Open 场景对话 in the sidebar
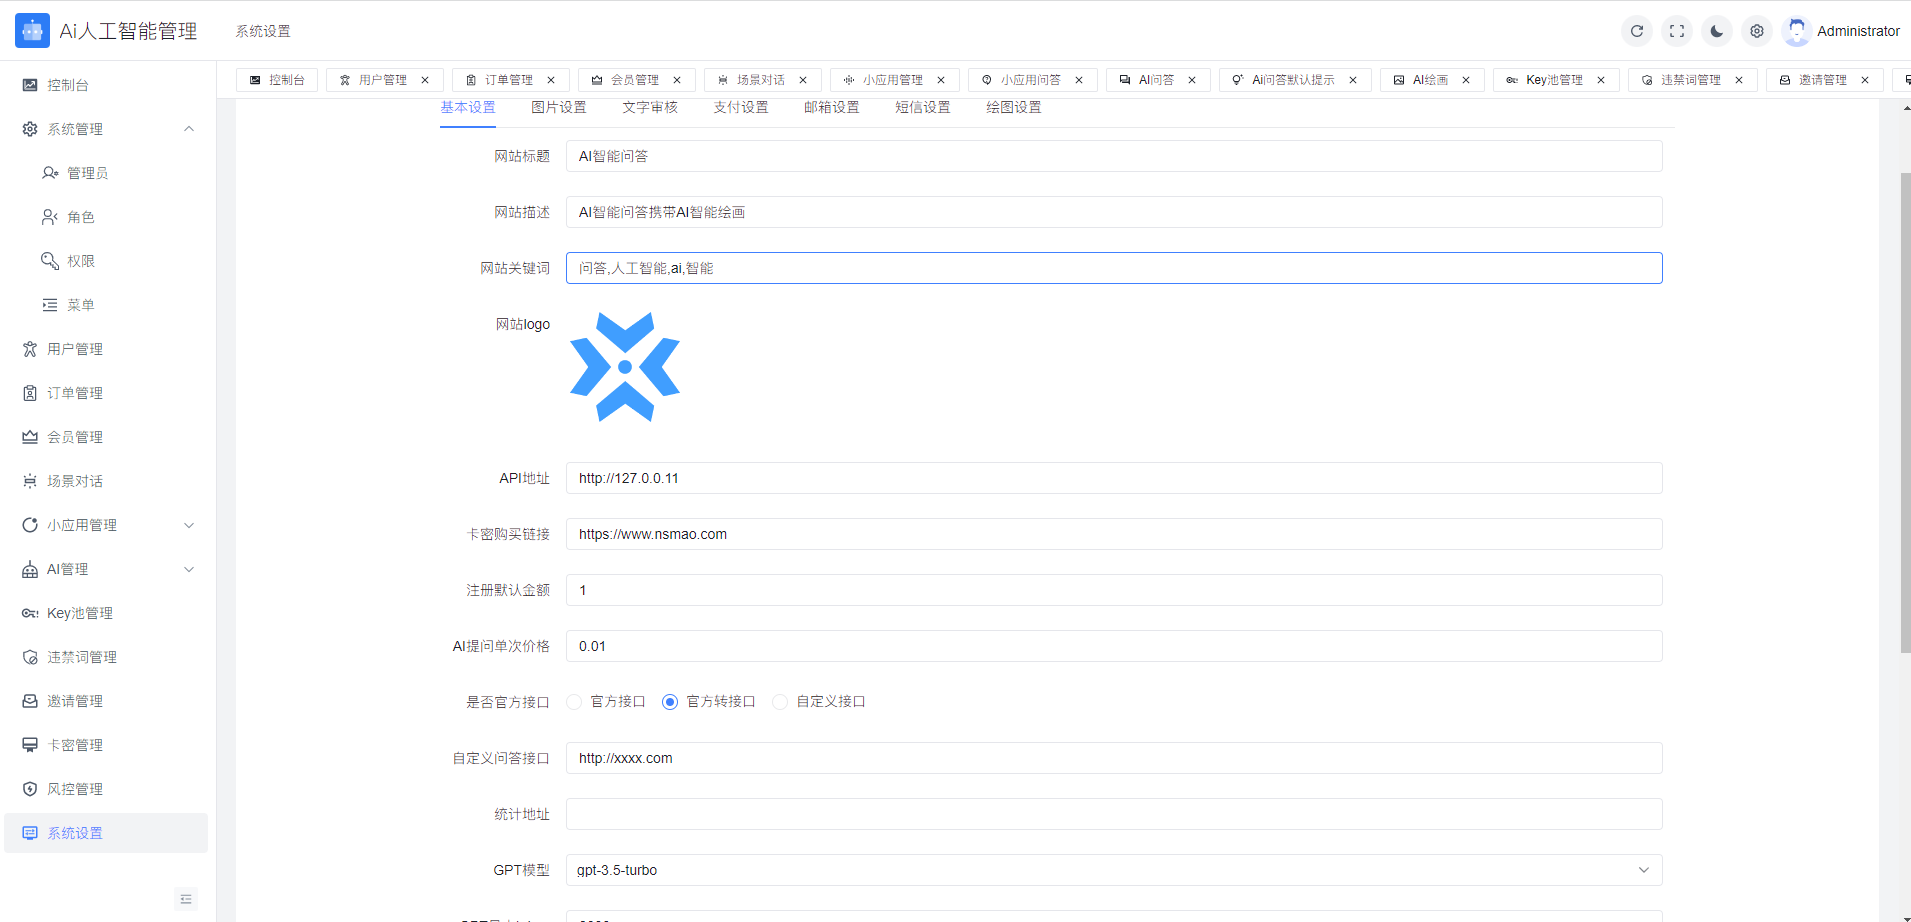Viewport: 1911px width, 922px height. (108, 481)
